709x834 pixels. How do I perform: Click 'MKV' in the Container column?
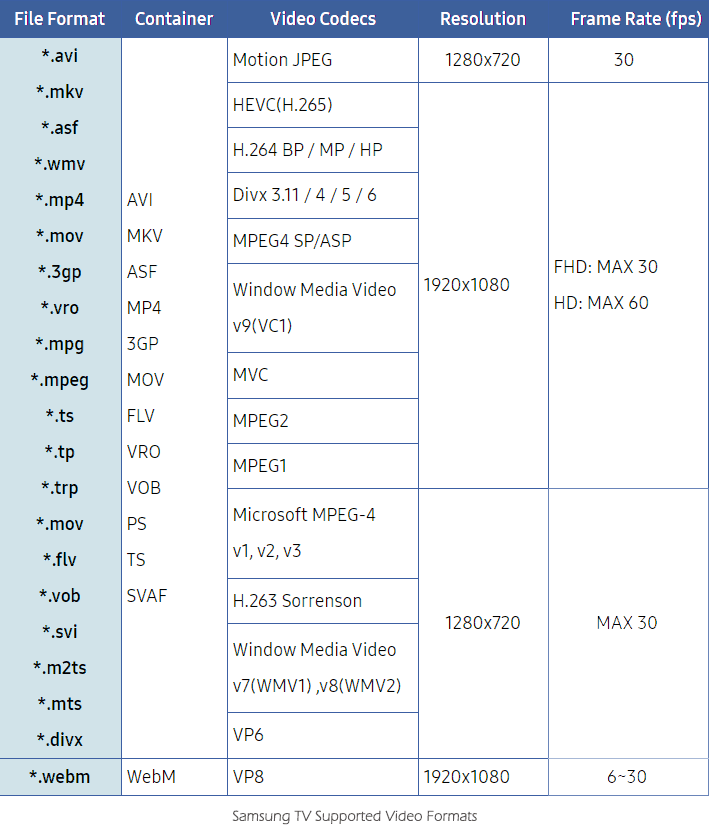[145, 236]
